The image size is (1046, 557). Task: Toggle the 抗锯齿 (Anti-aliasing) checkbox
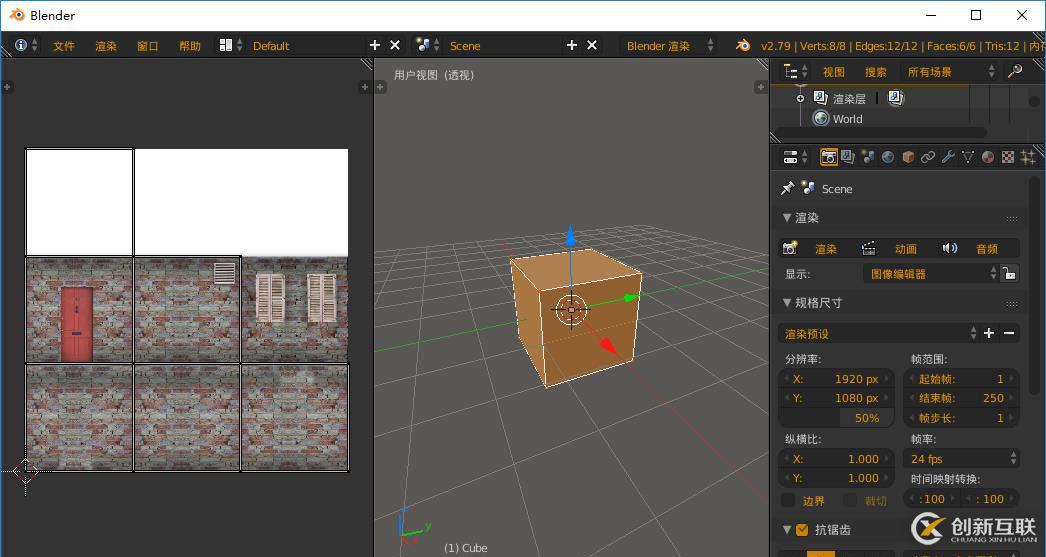pyautogui.click(x=802, y=530)
